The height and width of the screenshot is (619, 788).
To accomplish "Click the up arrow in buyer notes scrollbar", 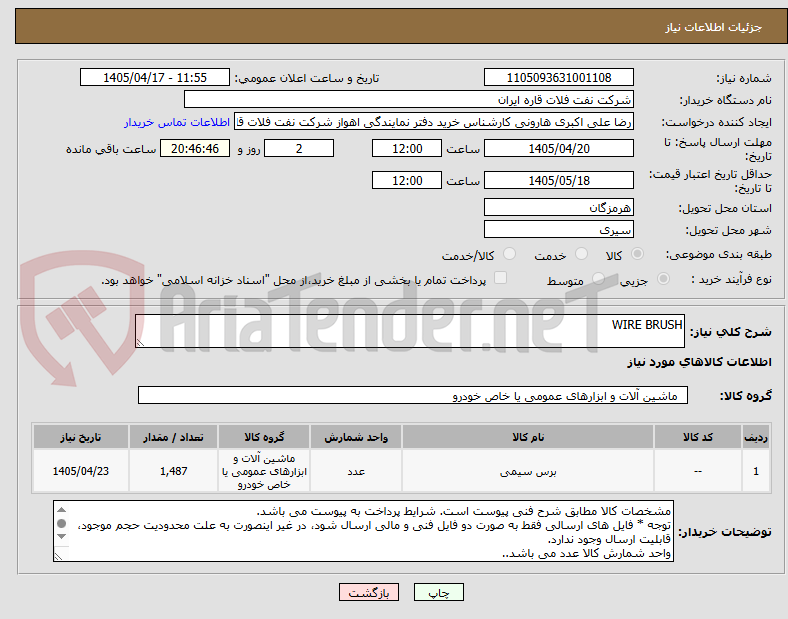I will pyautogui.click(x=61, y=510).
